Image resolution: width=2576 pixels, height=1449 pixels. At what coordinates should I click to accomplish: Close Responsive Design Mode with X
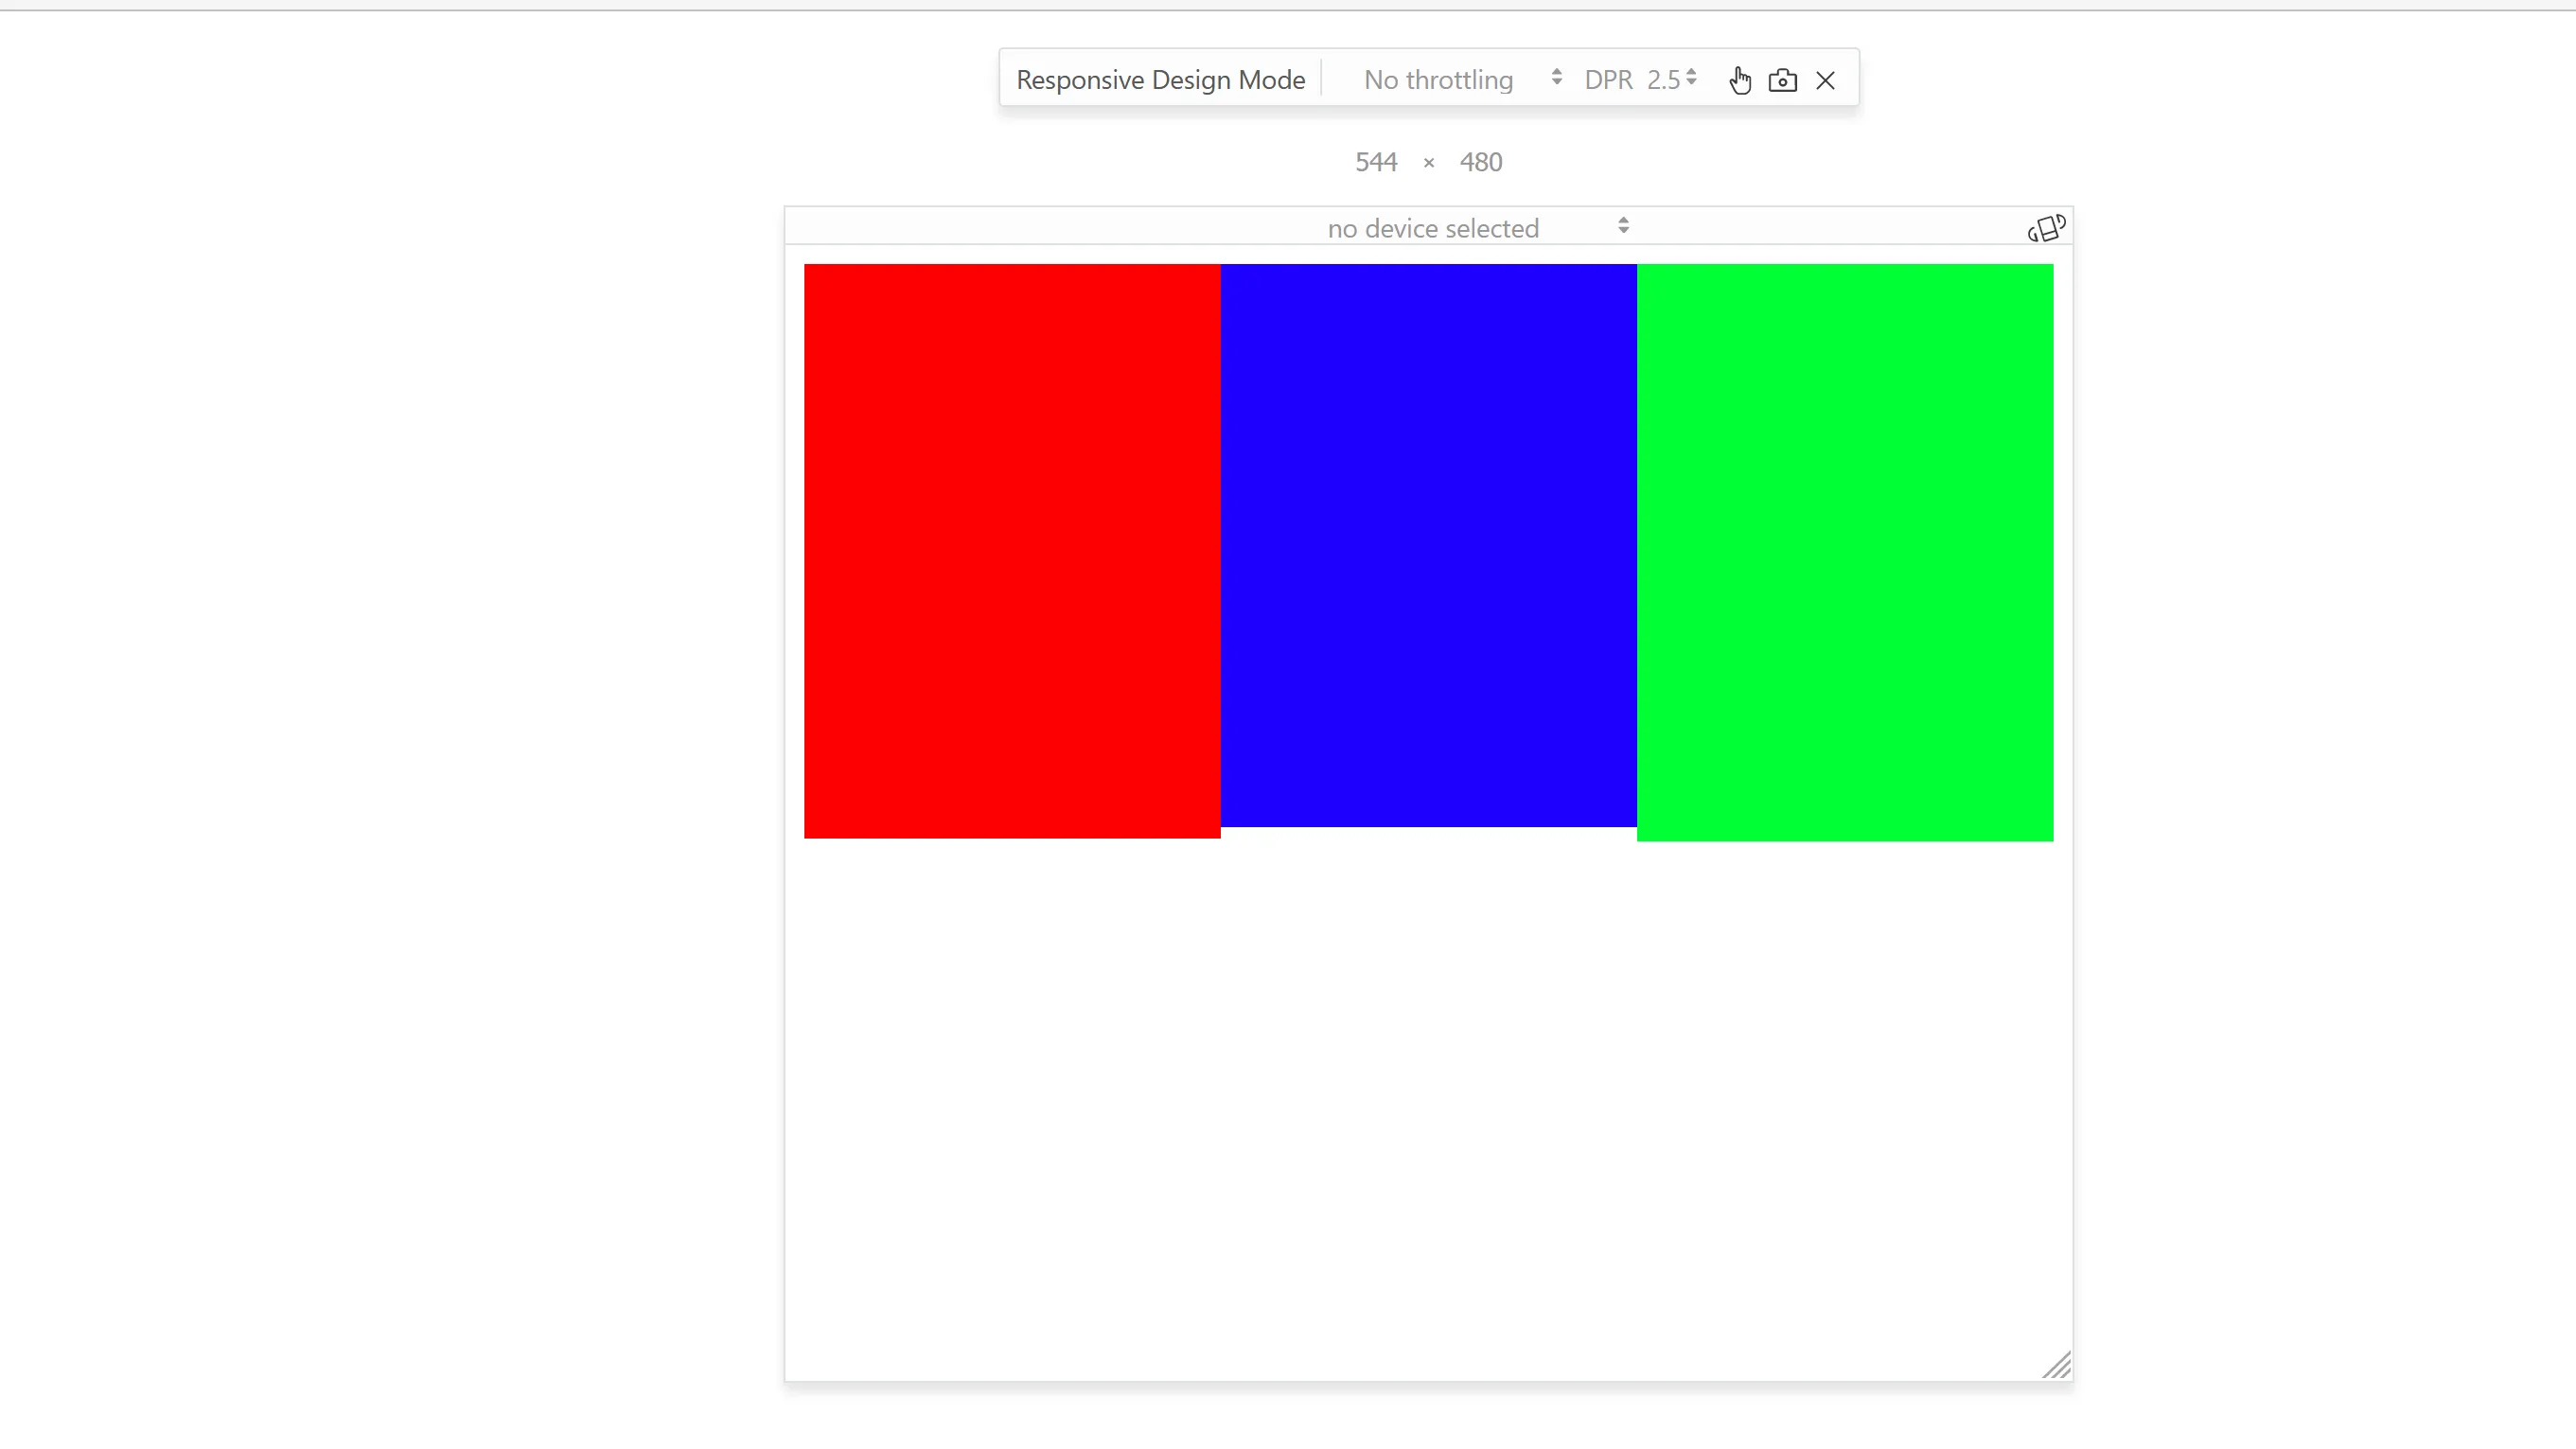click(1825, 80)
